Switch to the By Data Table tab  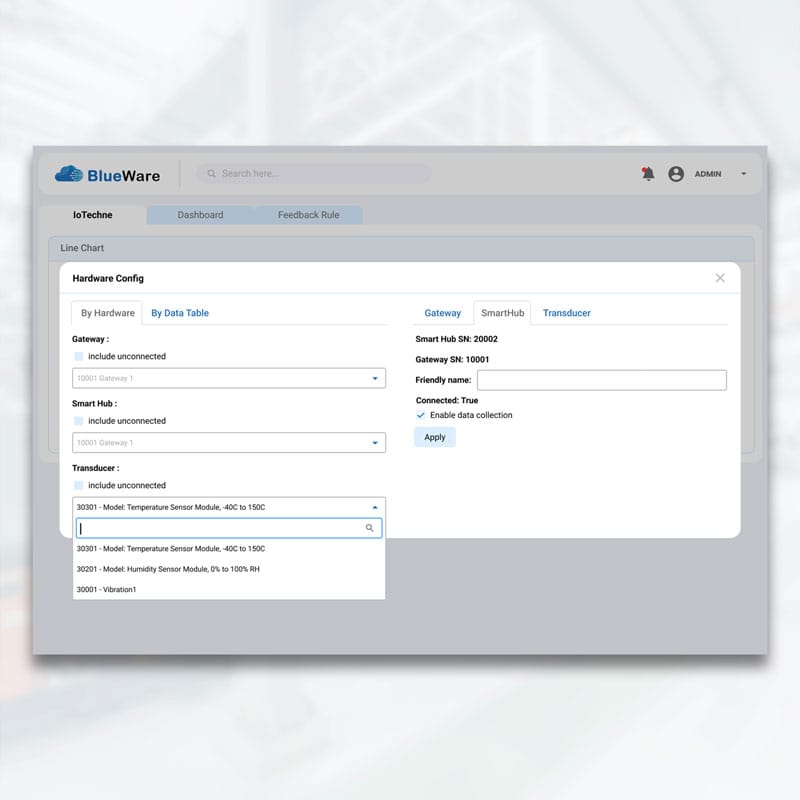[x=180, y=313]
